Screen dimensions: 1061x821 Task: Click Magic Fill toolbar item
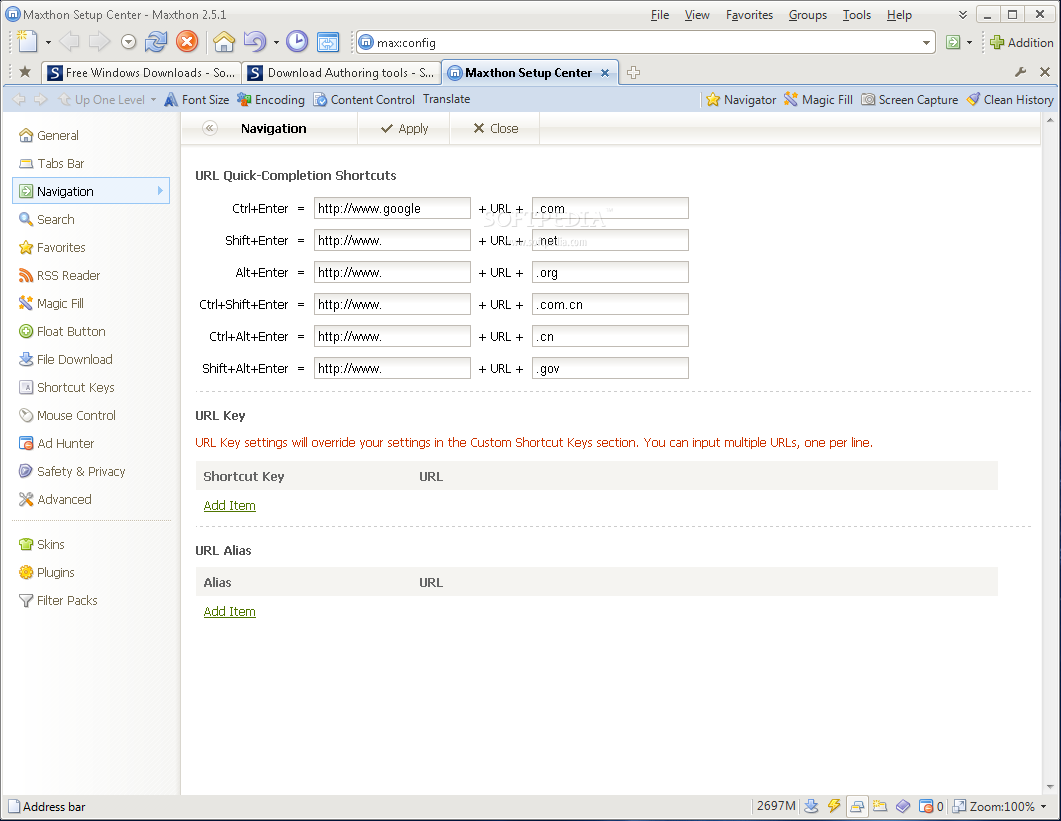[818, 99]
